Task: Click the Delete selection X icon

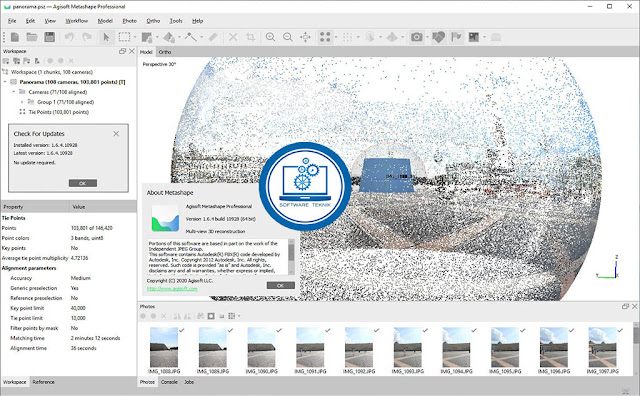Action: click(x=233, y=37)
